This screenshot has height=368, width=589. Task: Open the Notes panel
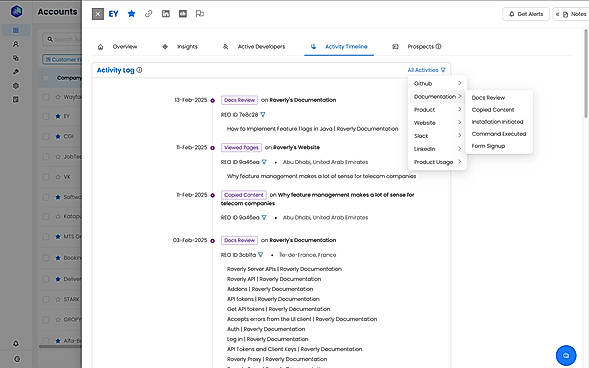(x=571, y=14)
